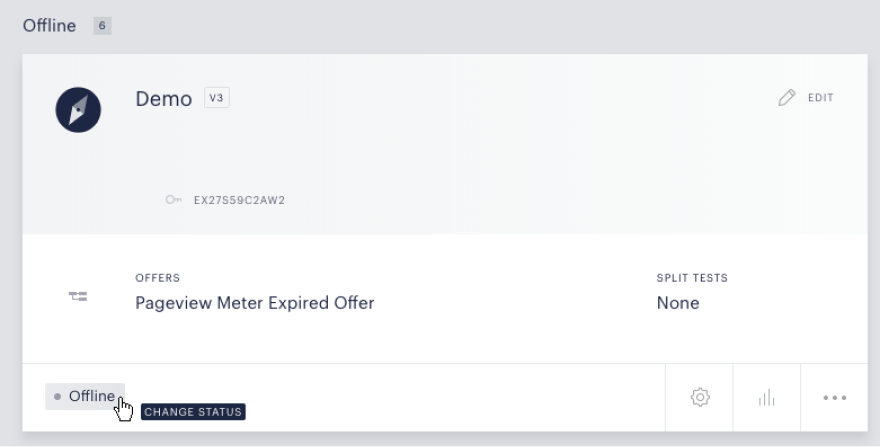Click the V3 version badge

pos(217,98)
